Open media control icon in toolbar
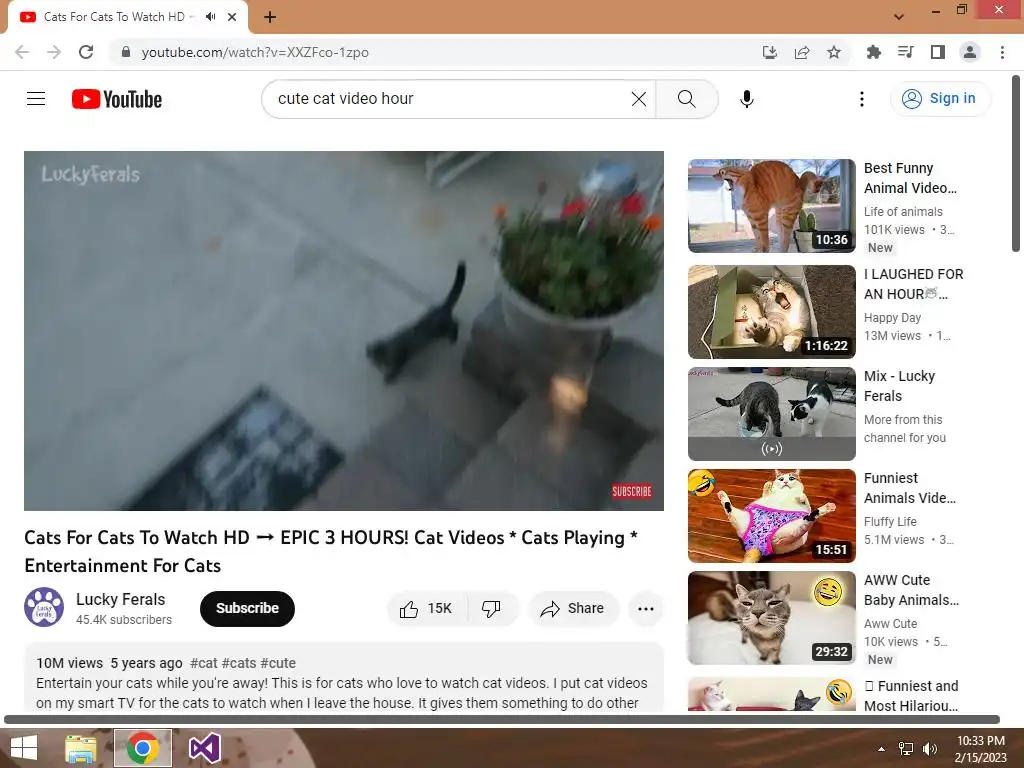Viewport: 1024px width, 768px height. (905, 52)
